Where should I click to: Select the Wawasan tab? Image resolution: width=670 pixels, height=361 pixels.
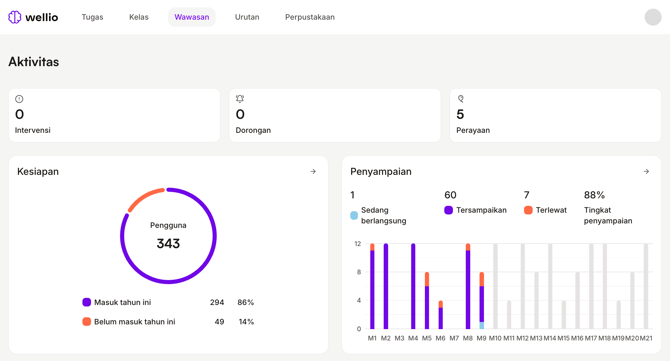pos(192,17)
